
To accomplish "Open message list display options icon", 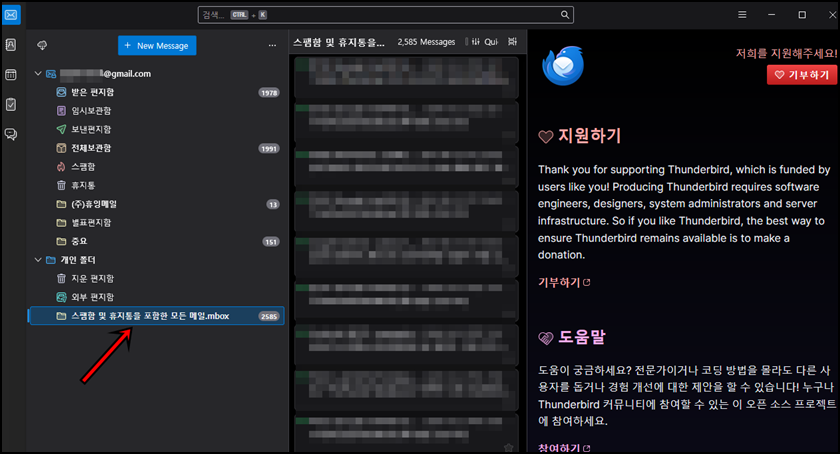I will tap(513, 42).
